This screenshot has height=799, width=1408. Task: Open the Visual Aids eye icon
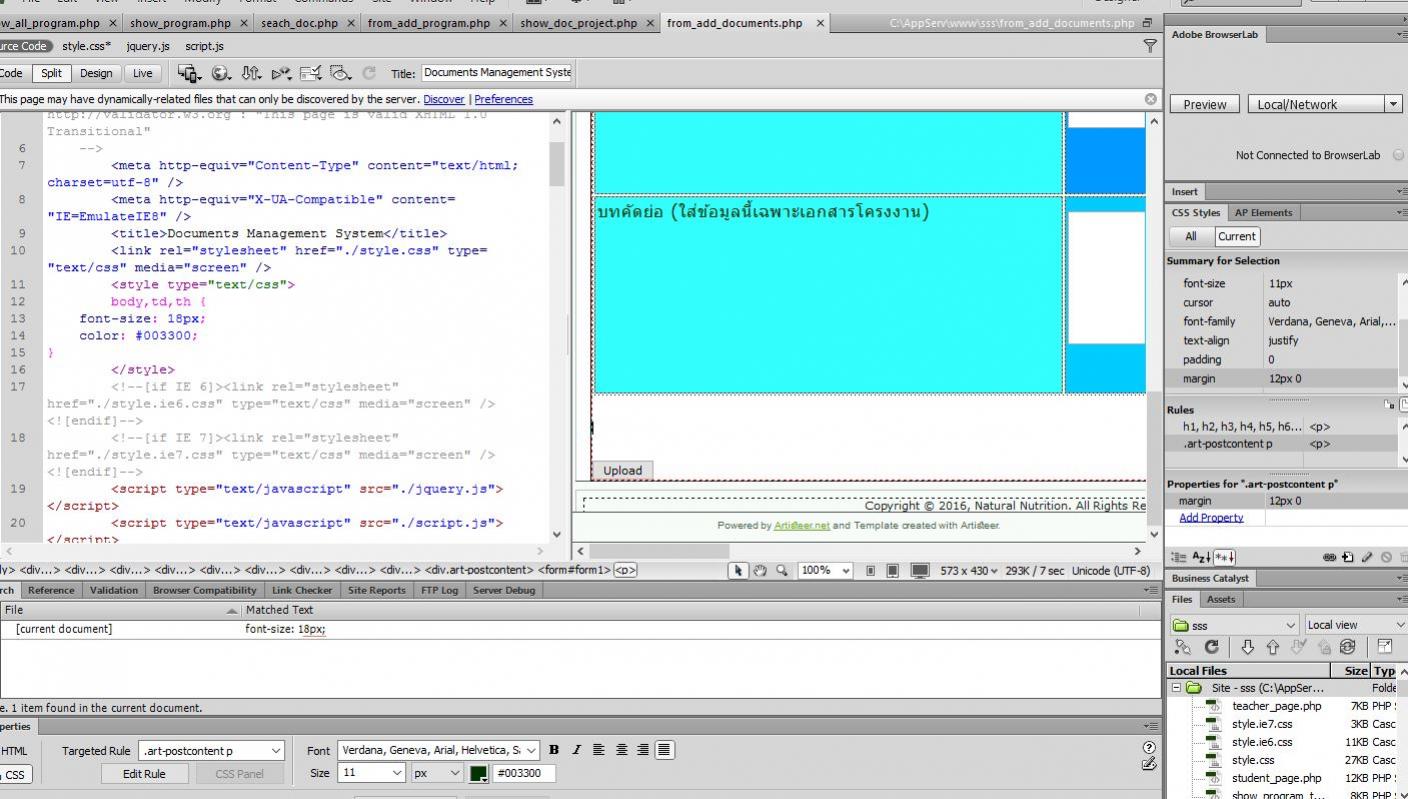tap(342, 73)
